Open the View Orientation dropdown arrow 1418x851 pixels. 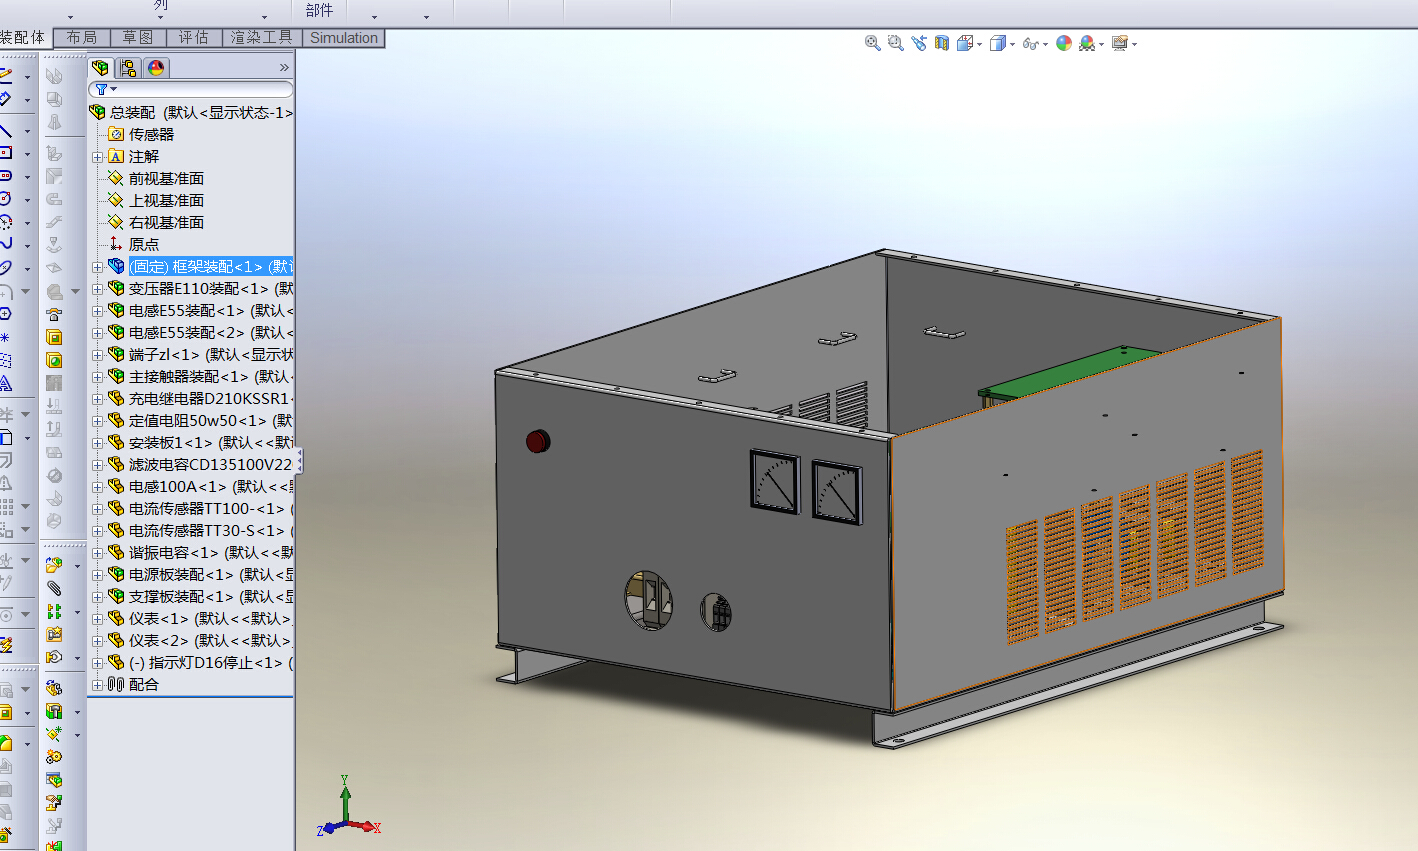979,44
